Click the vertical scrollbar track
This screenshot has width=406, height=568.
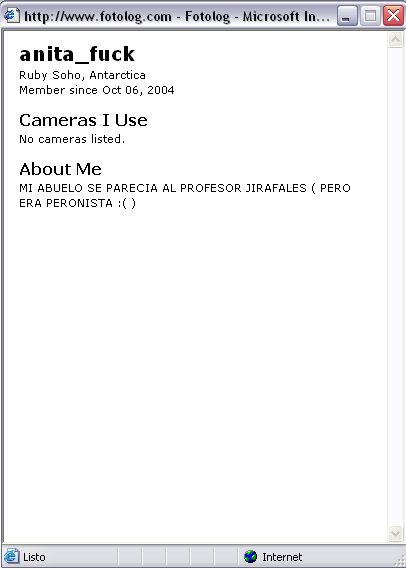tap(395, 286)
